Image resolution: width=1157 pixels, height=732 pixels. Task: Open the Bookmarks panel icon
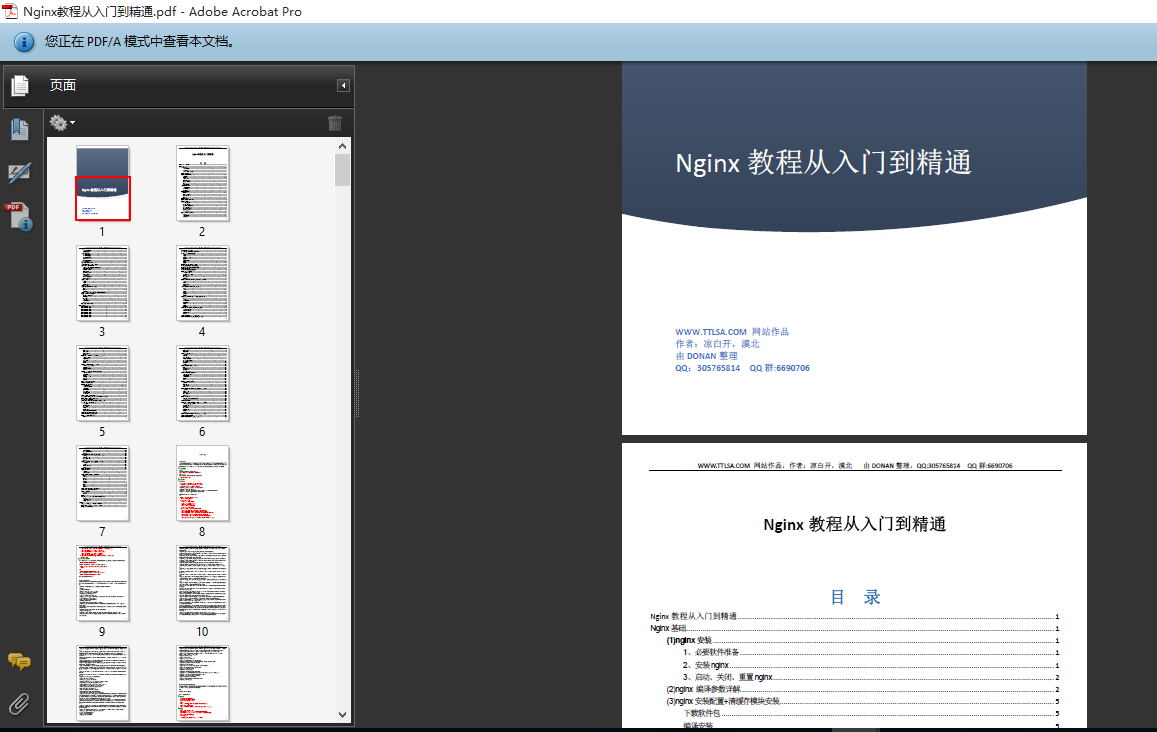click(x=20, y=130)
